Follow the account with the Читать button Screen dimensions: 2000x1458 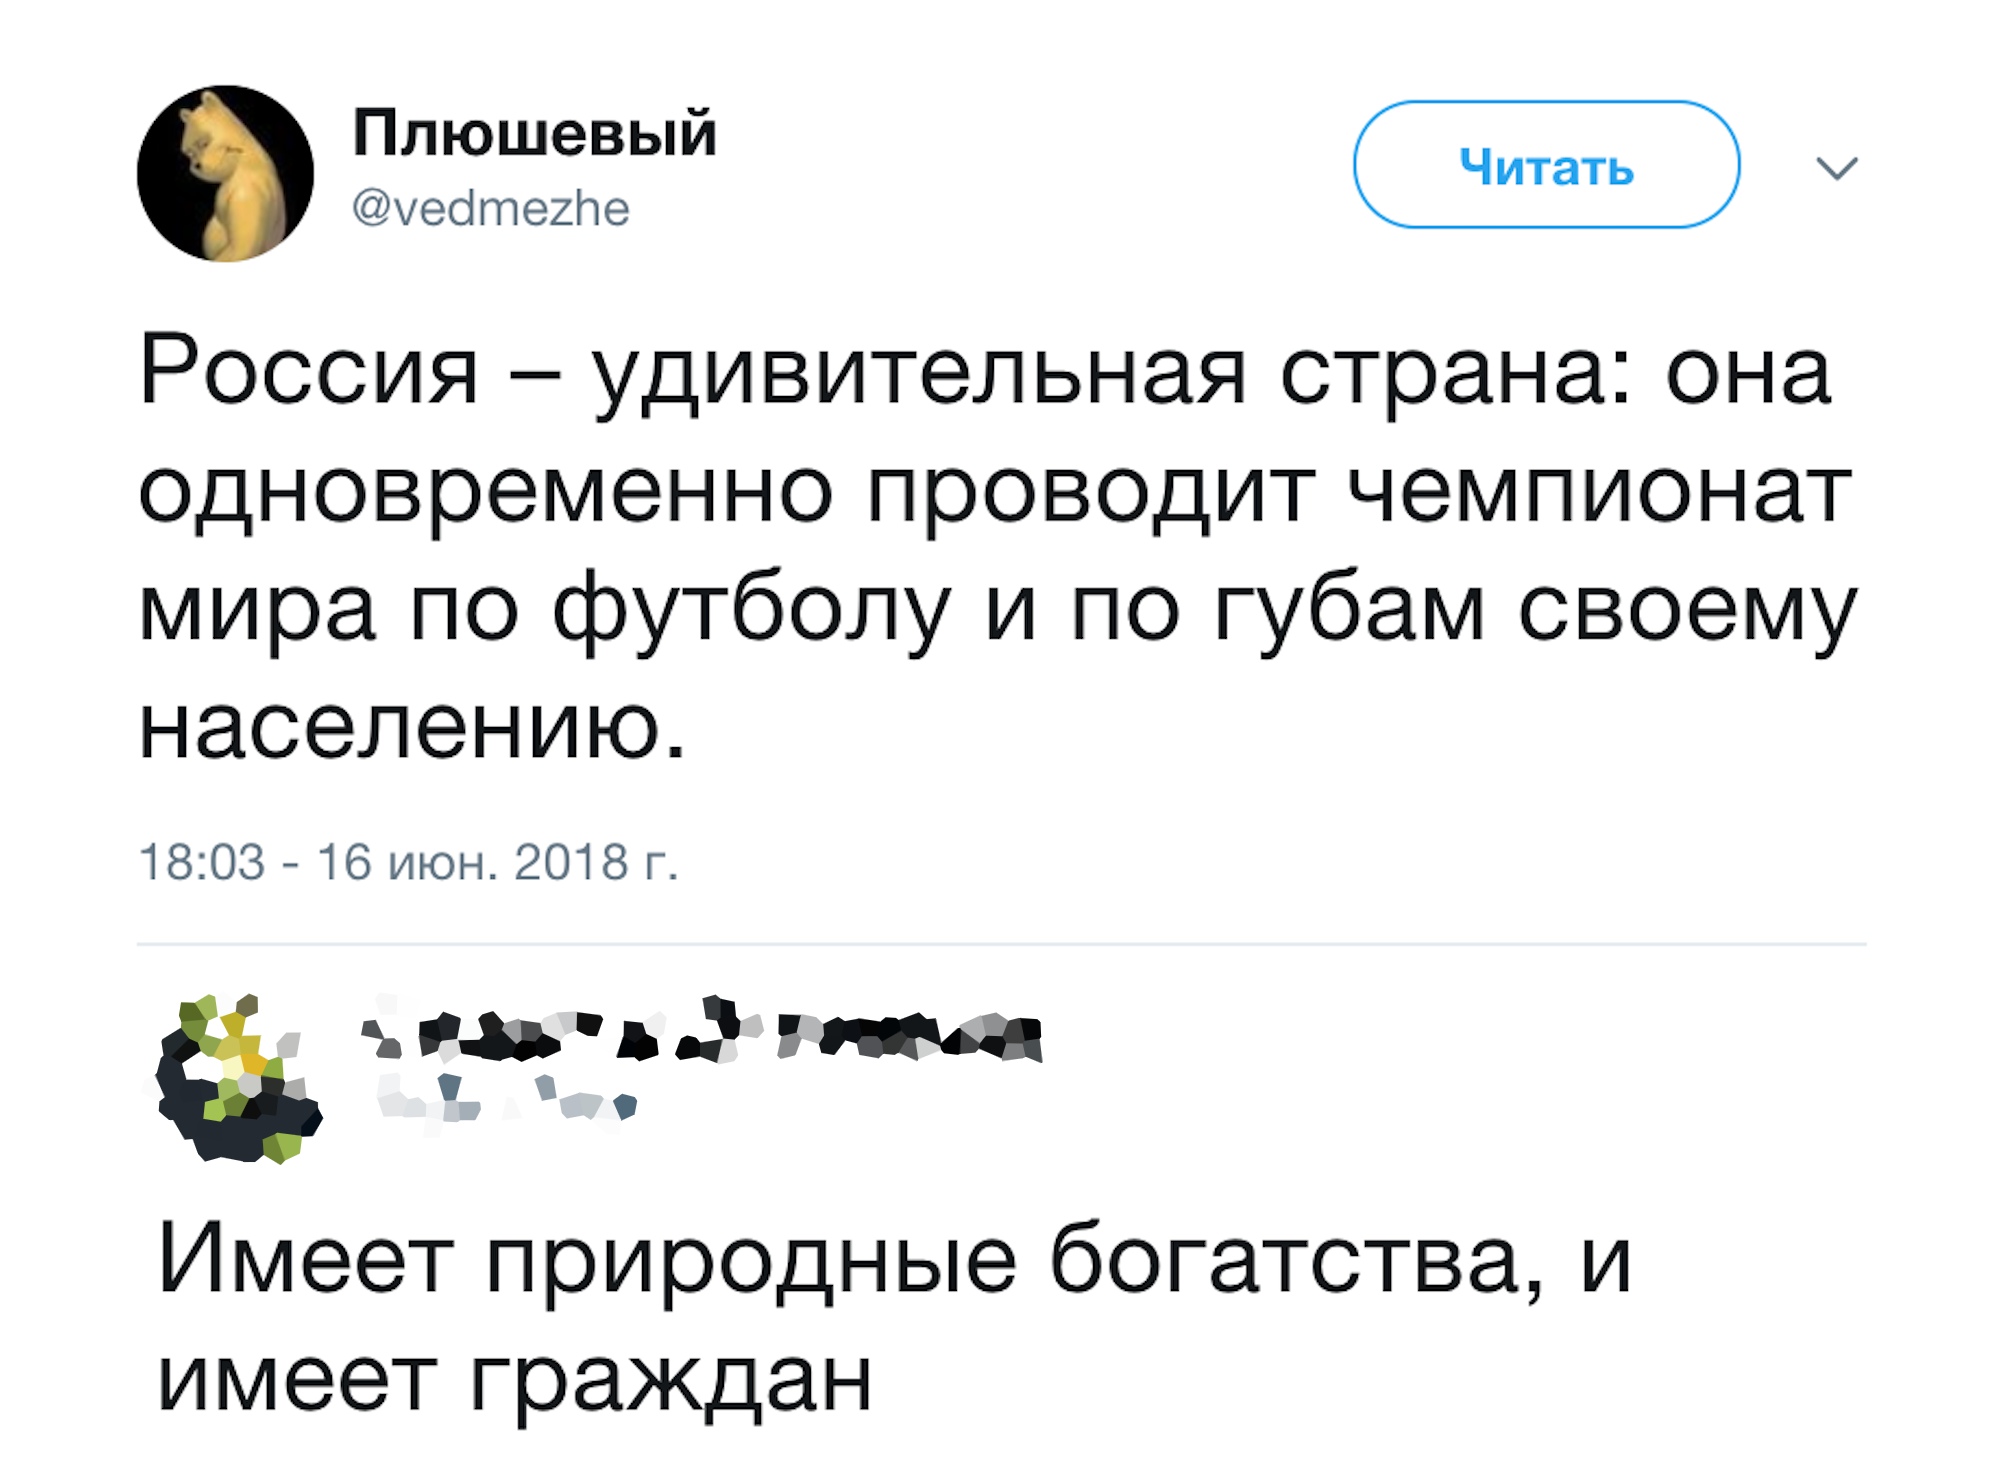[x=1546, y=164]
